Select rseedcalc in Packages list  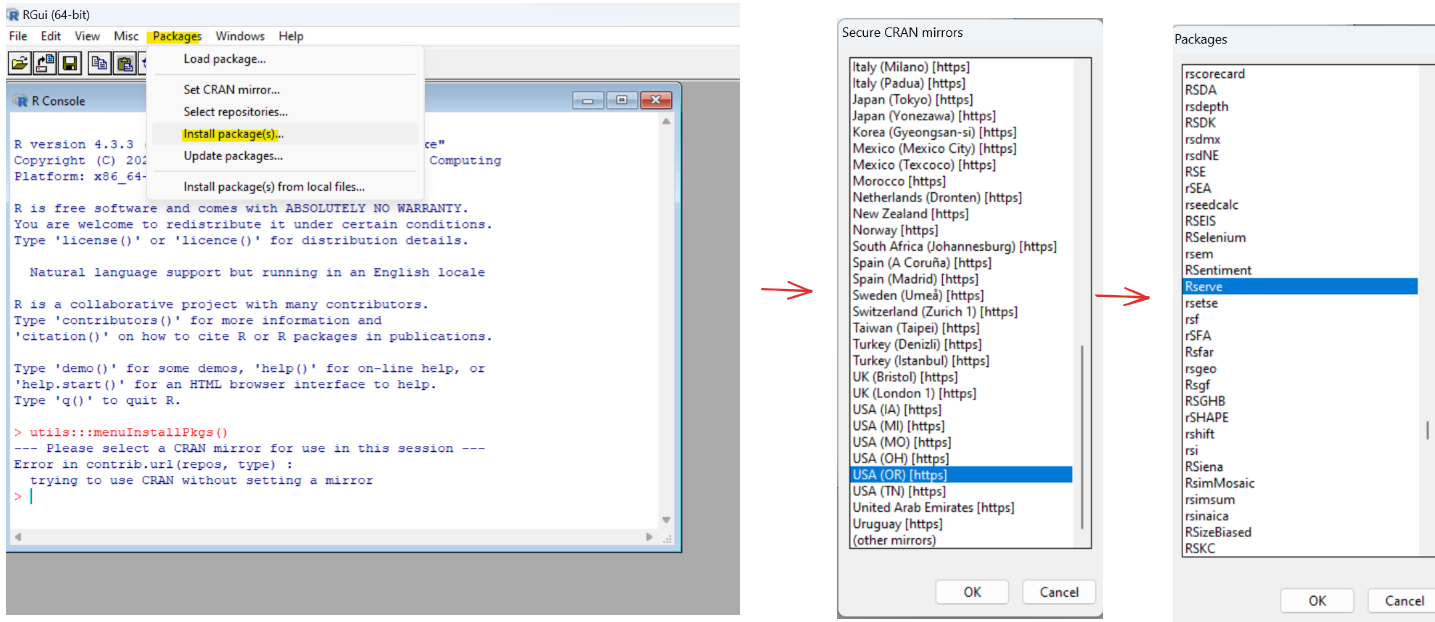(x=1300, y=205)
